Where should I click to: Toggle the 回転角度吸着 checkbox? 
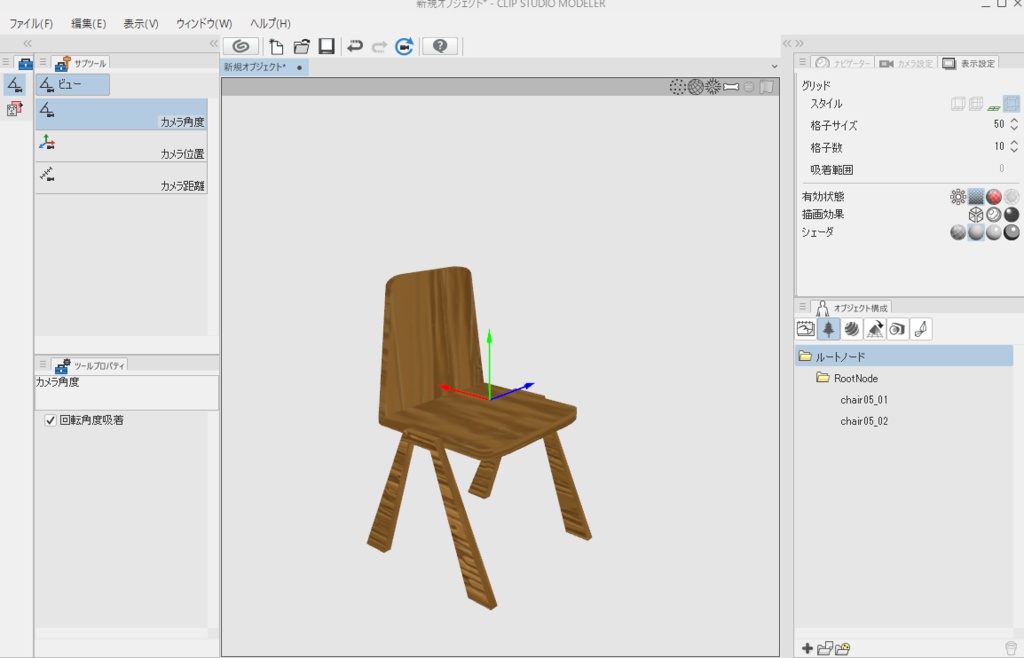(x=50, y=420)
